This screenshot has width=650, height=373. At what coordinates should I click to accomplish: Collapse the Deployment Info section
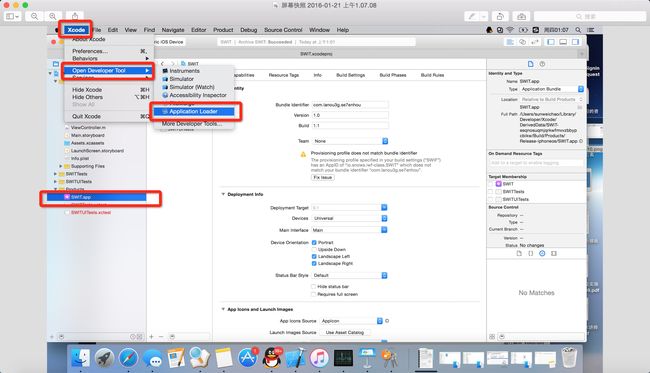(223, 194)
